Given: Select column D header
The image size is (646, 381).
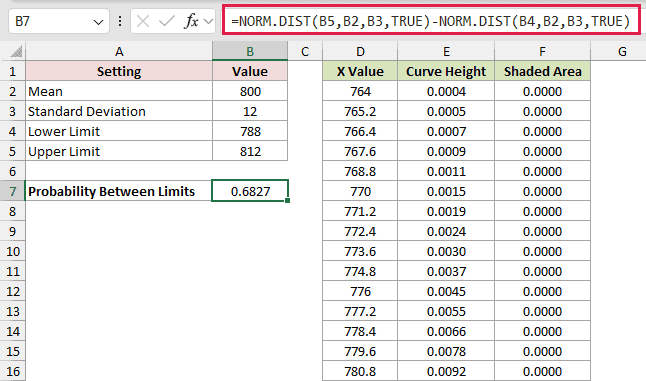Looking at the screenshot, I should (360, 51).
